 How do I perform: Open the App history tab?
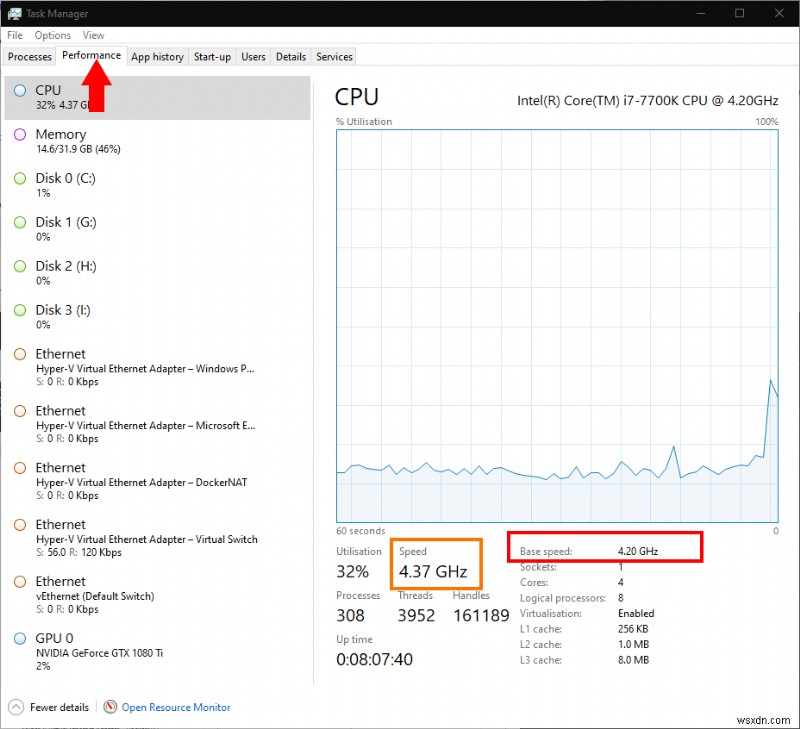157,57
